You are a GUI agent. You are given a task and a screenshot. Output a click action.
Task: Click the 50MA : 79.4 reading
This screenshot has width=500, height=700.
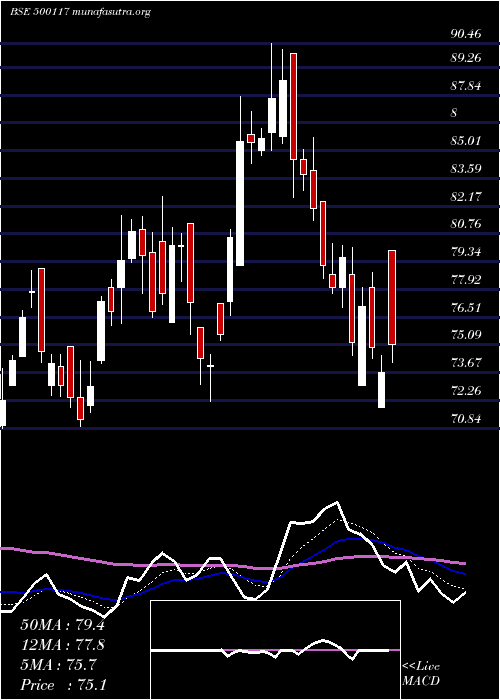(62, 625)
